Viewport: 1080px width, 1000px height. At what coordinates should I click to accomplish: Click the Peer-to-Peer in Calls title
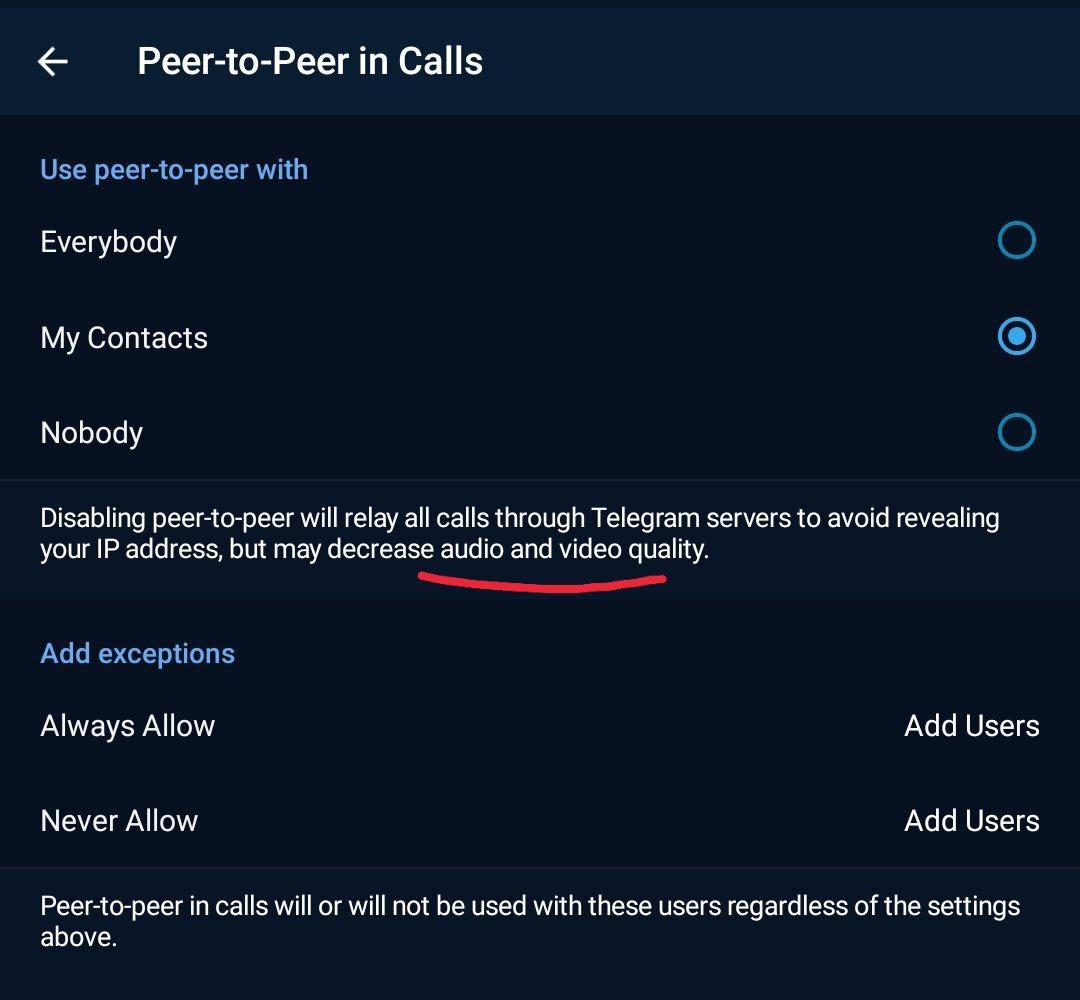coord(310,62)
